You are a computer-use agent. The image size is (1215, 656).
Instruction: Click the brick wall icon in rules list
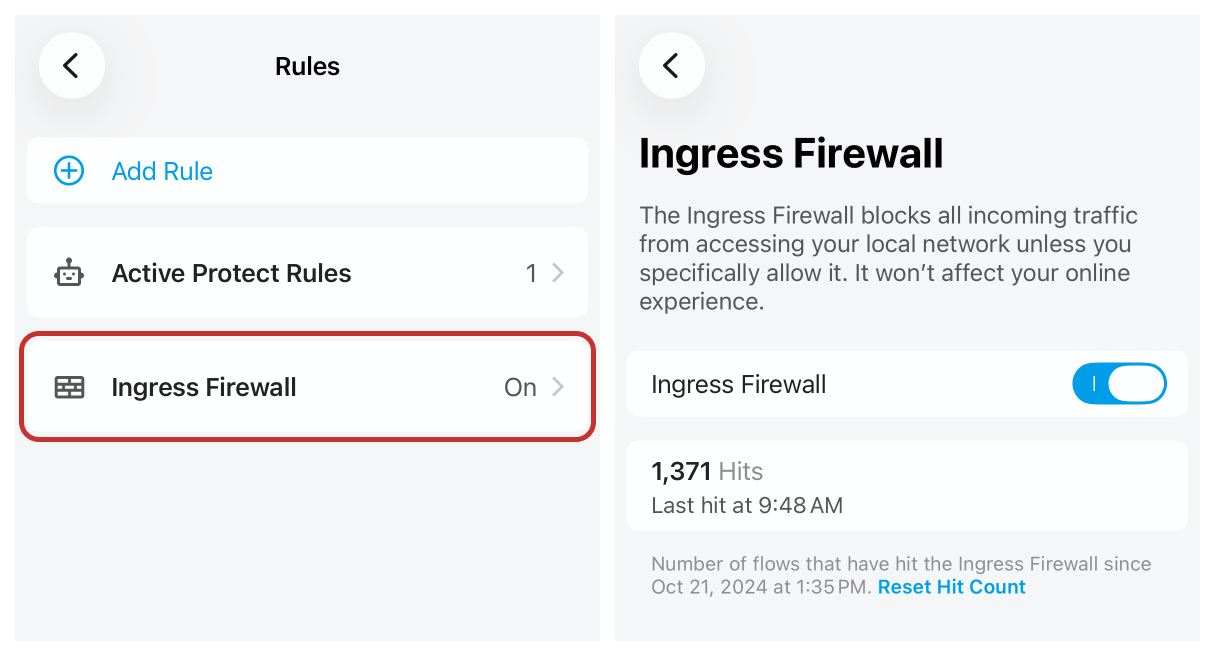69,387
